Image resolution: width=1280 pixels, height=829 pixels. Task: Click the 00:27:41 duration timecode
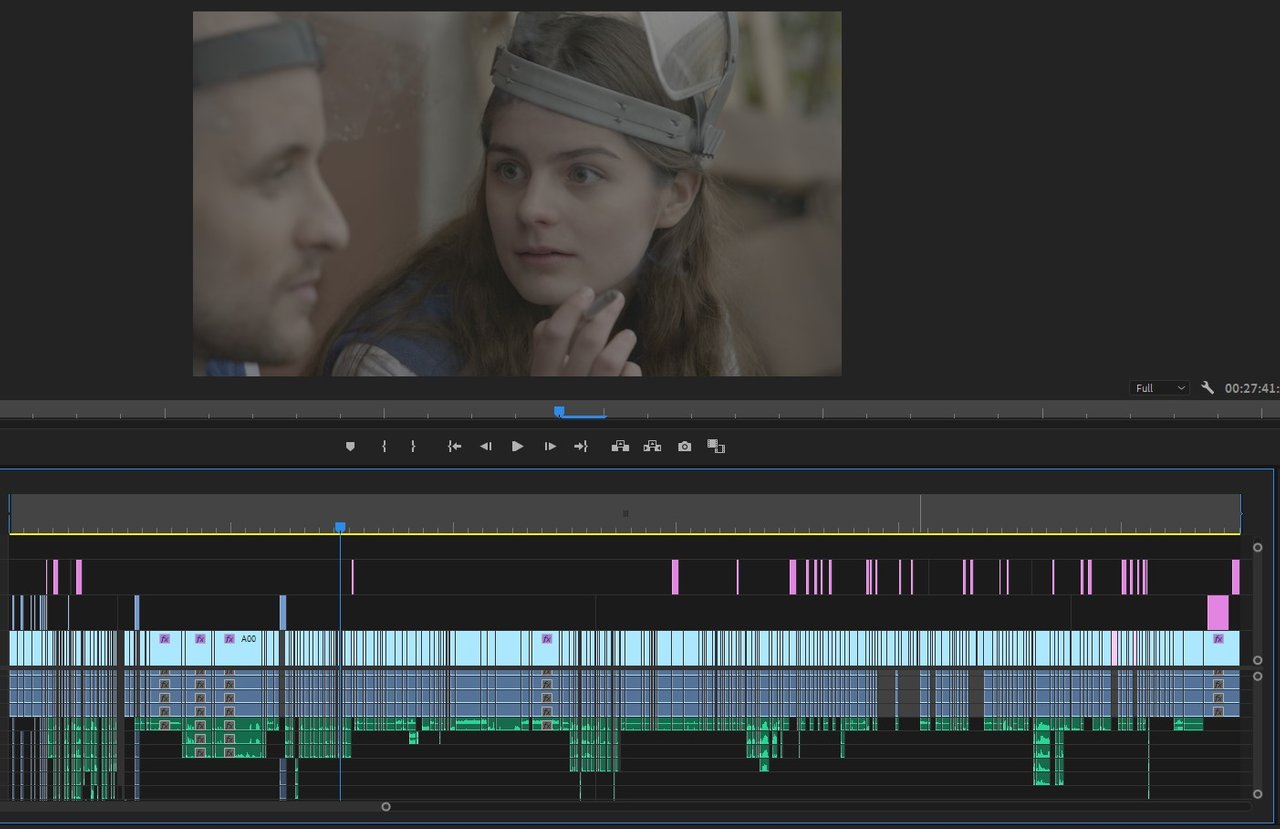[1251, 388]
